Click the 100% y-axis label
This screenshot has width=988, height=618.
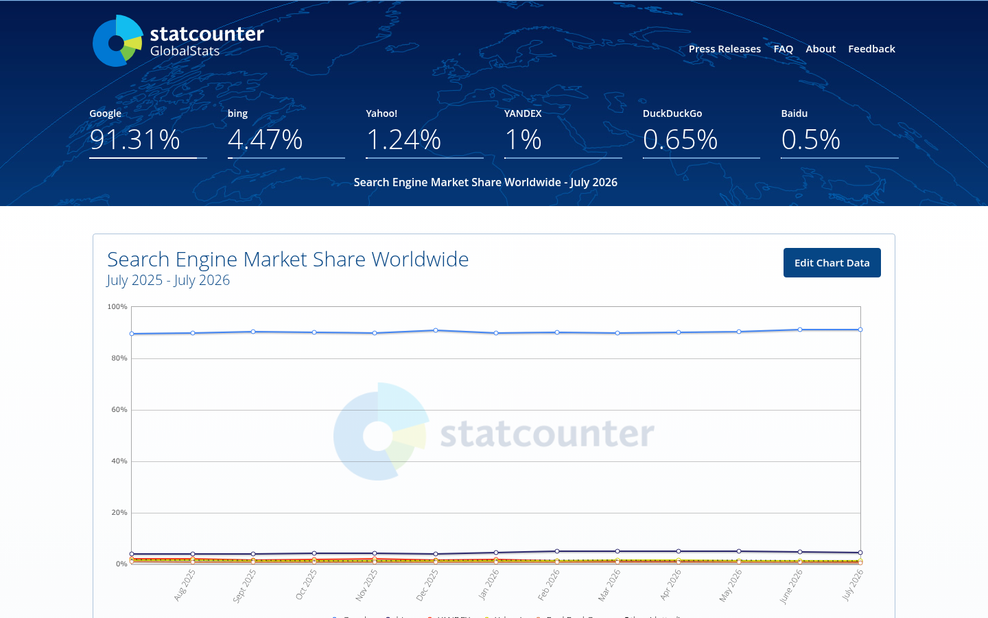[x=117, y=307]
